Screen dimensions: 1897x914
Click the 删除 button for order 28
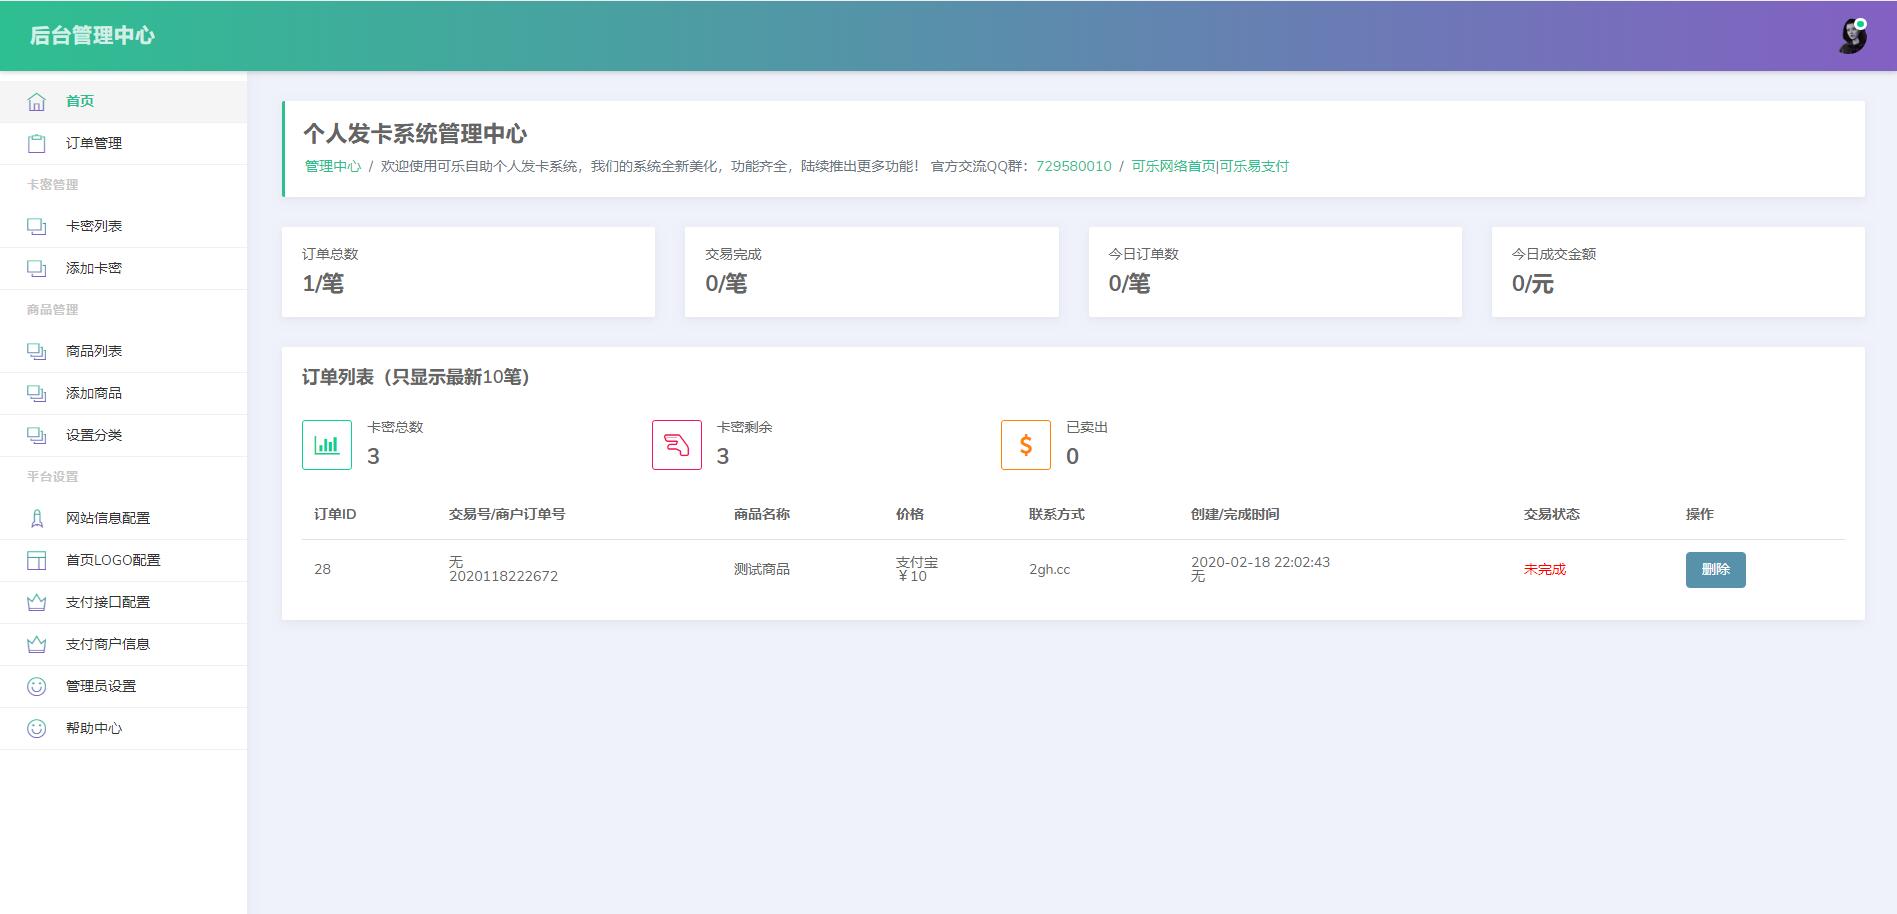1716,569
